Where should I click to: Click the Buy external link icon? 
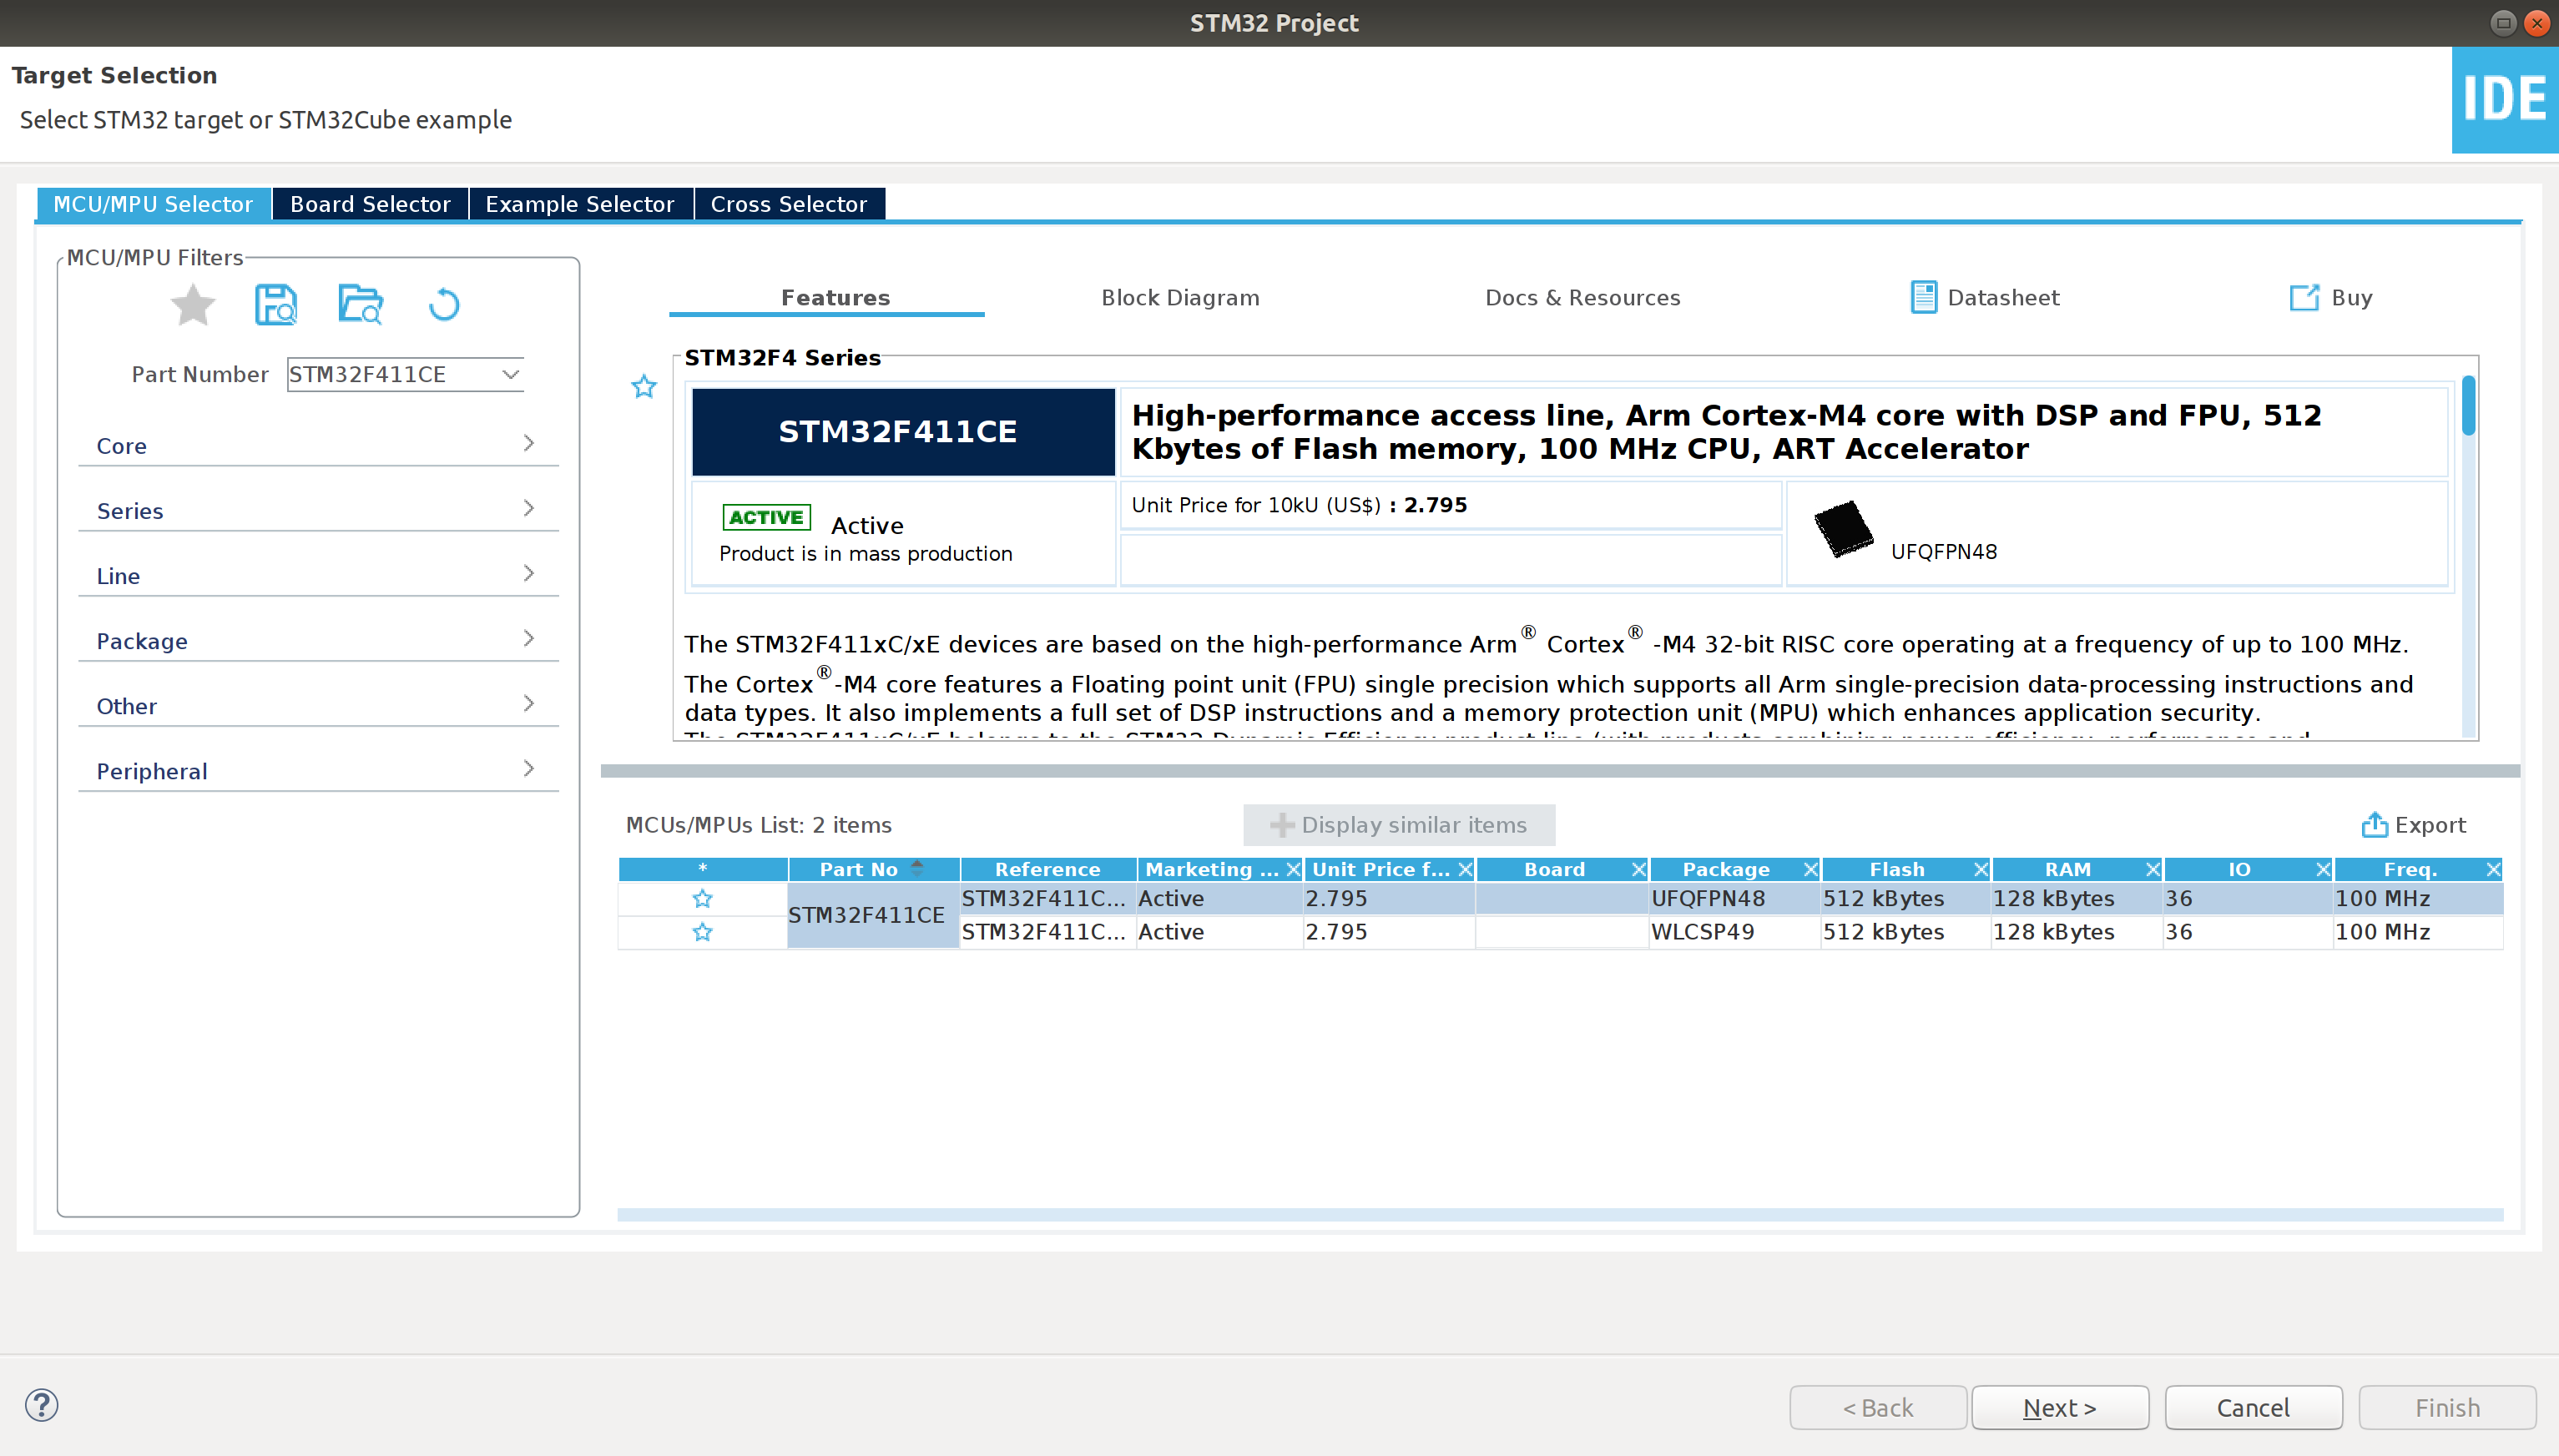(x=2304, y=297)
